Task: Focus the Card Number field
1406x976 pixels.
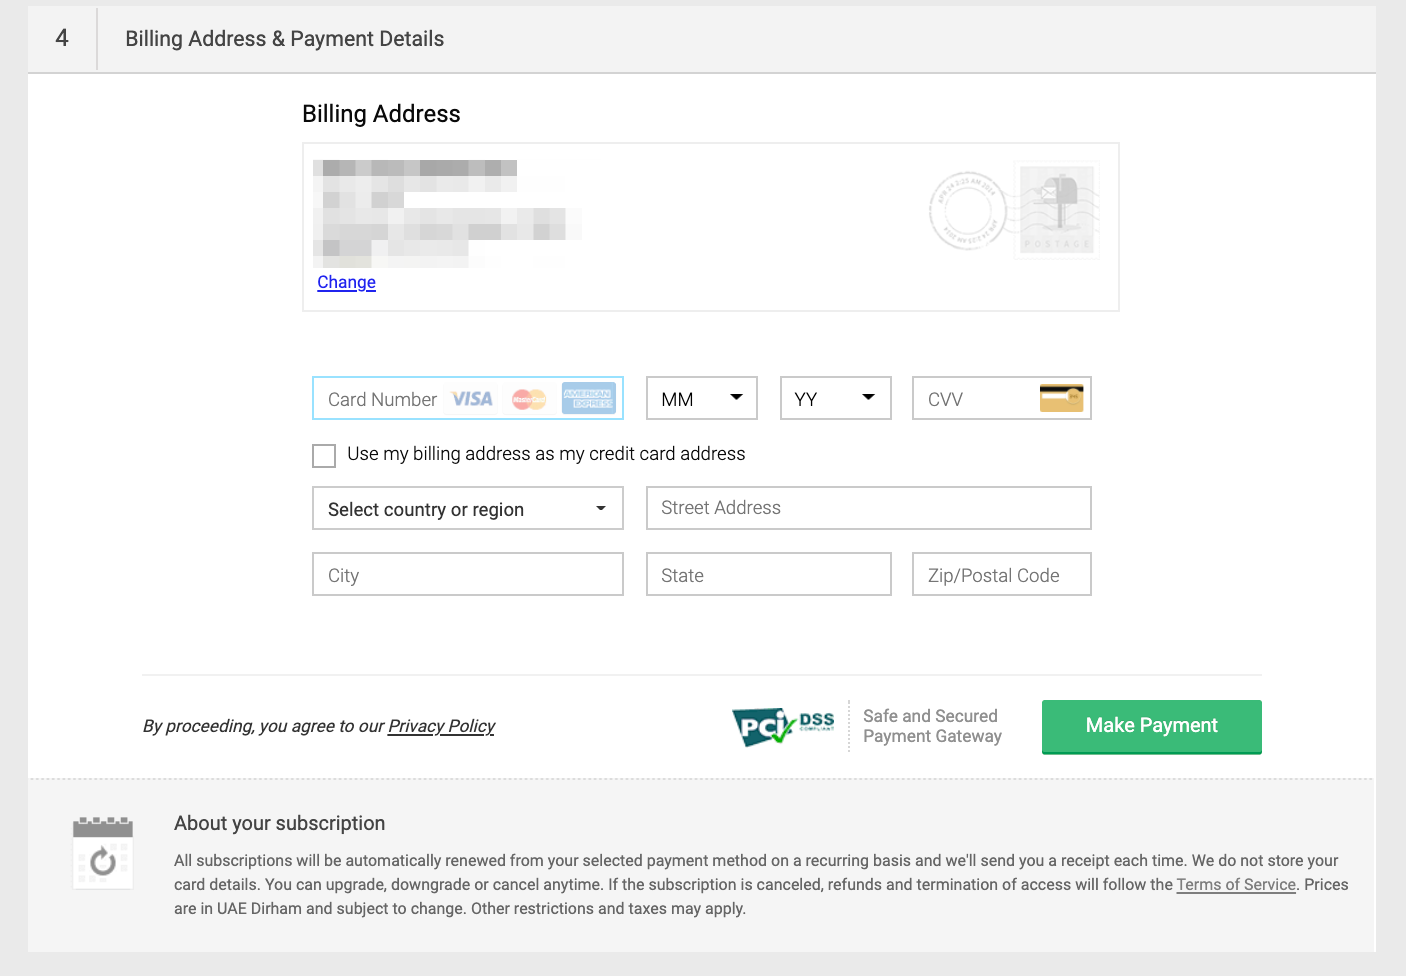Action: [468, 398]
